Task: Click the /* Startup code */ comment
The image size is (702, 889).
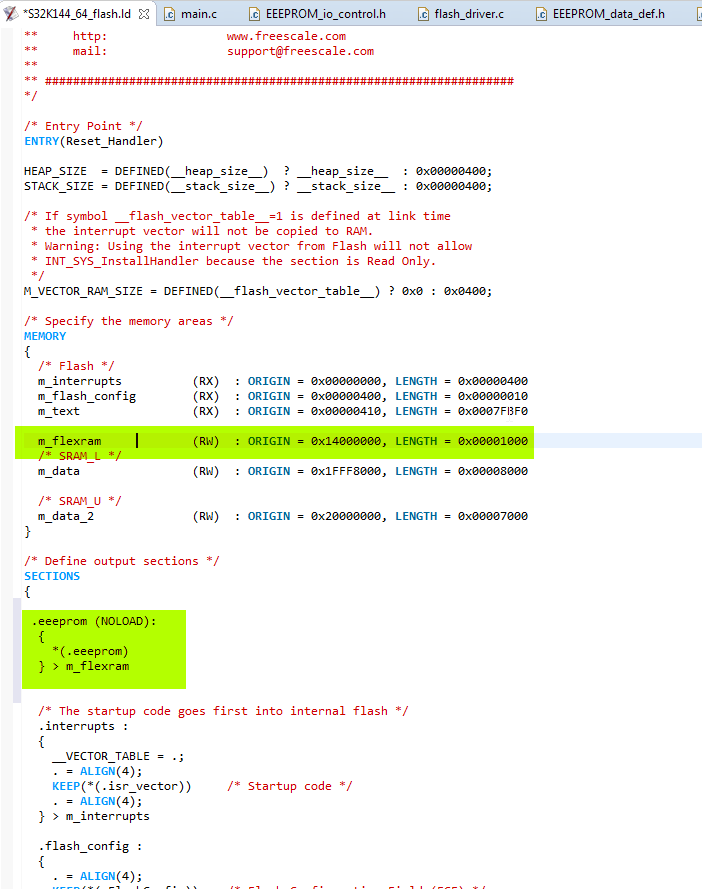Action: [289, 786]
